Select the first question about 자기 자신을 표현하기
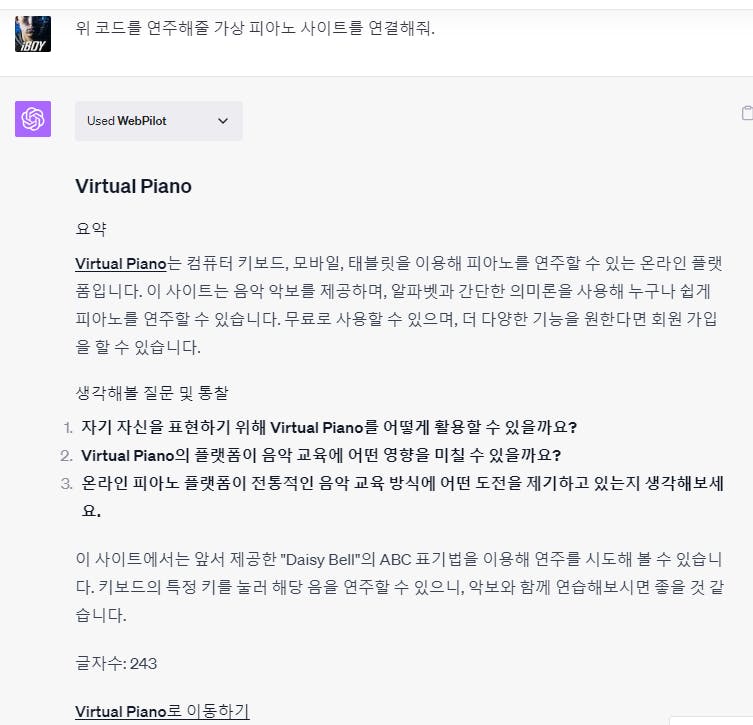The height and width of the screenshot is (725, 753). coord(329,427)
